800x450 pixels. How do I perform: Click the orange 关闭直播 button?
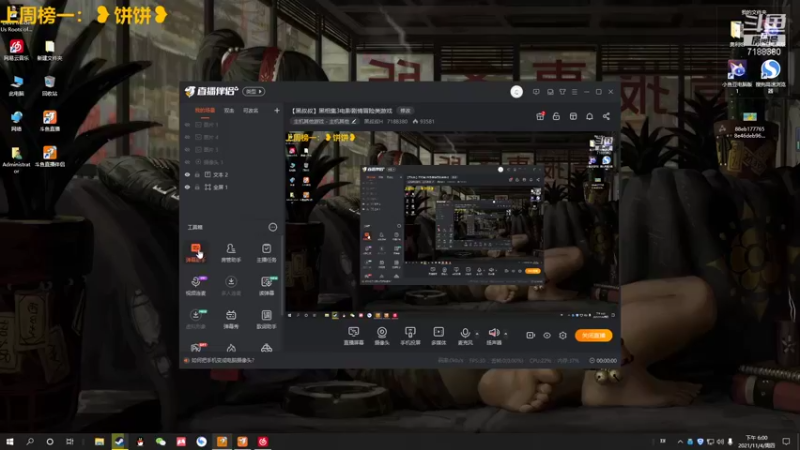[x=594, y=335]
